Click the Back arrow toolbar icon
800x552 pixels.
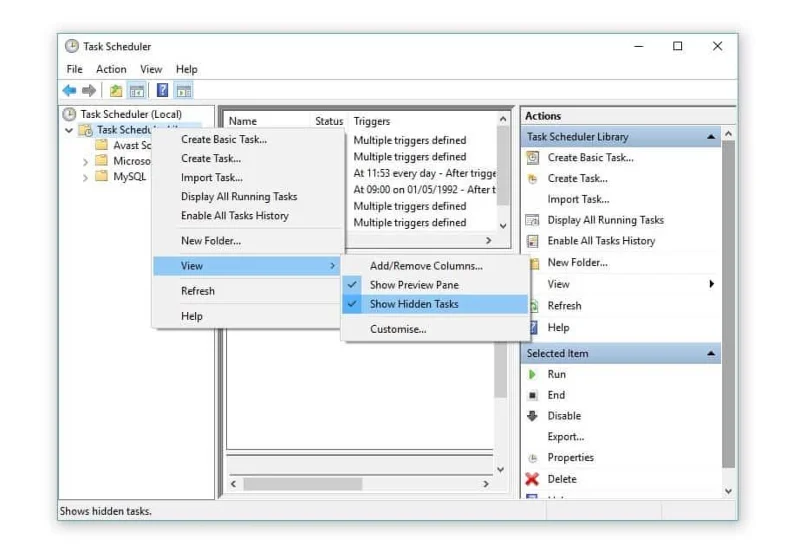coord(69,91)
